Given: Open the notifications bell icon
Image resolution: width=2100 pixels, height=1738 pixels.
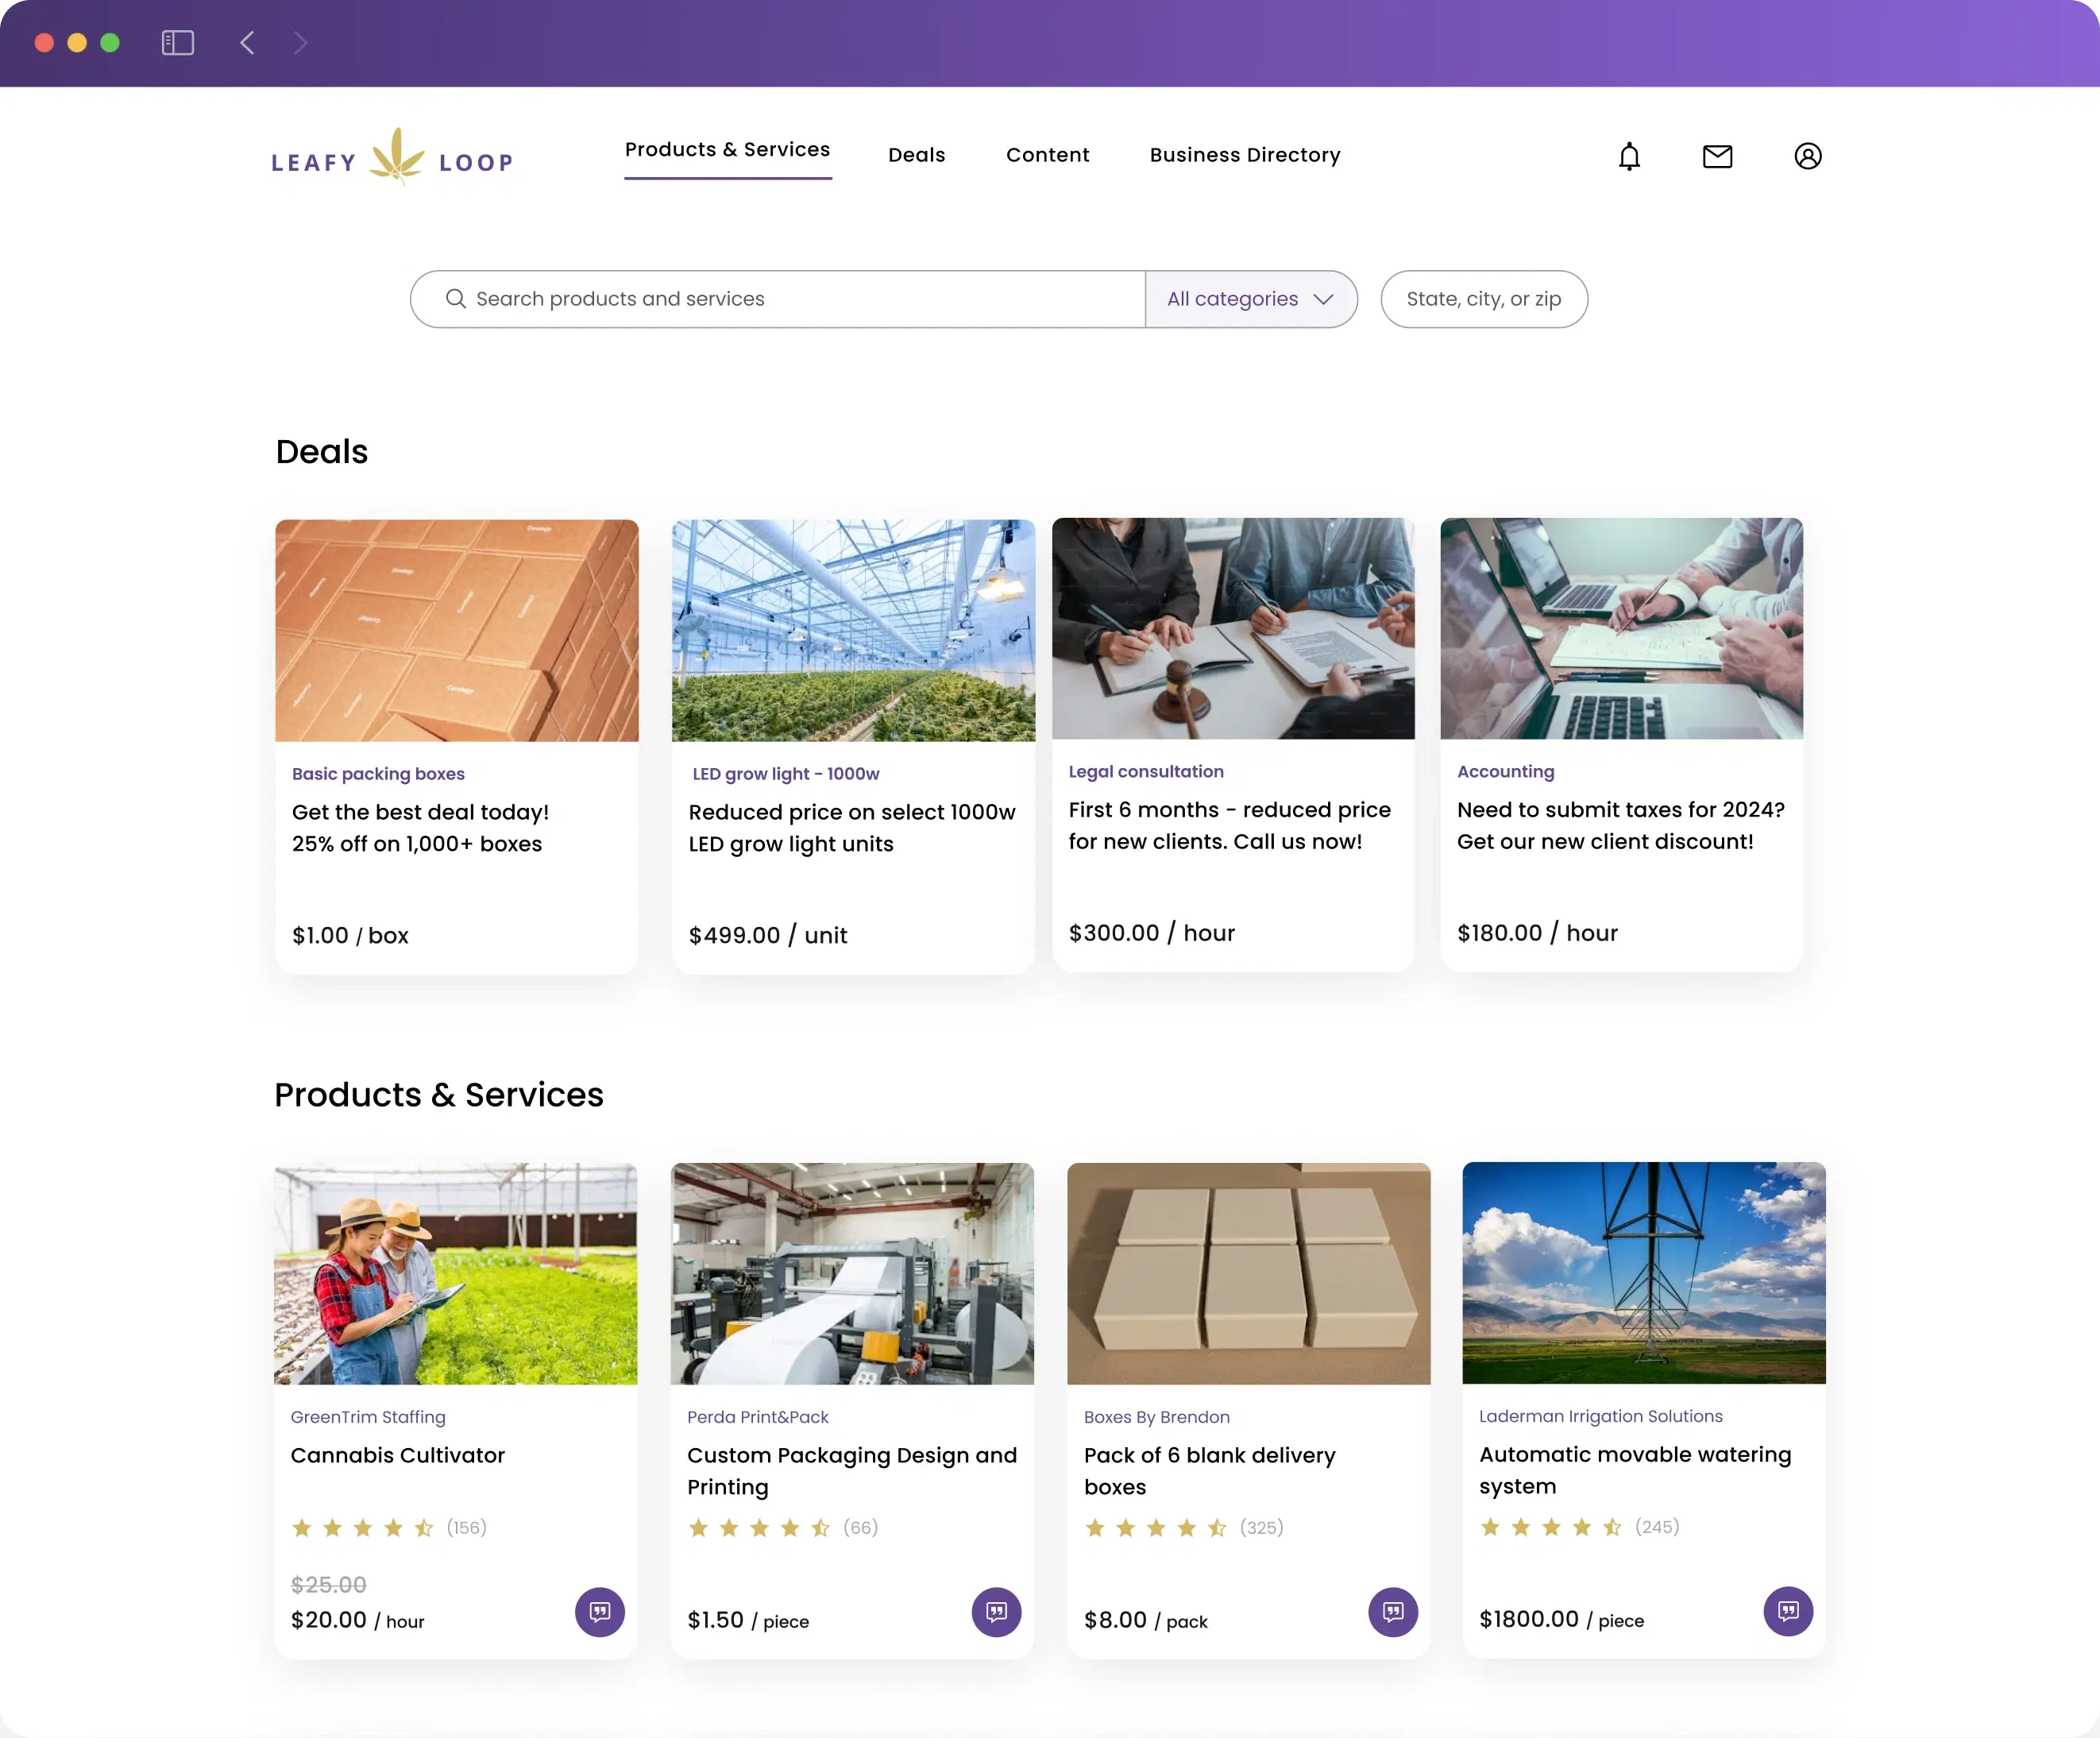Looking at the screenshot, I should (1629, 156).
